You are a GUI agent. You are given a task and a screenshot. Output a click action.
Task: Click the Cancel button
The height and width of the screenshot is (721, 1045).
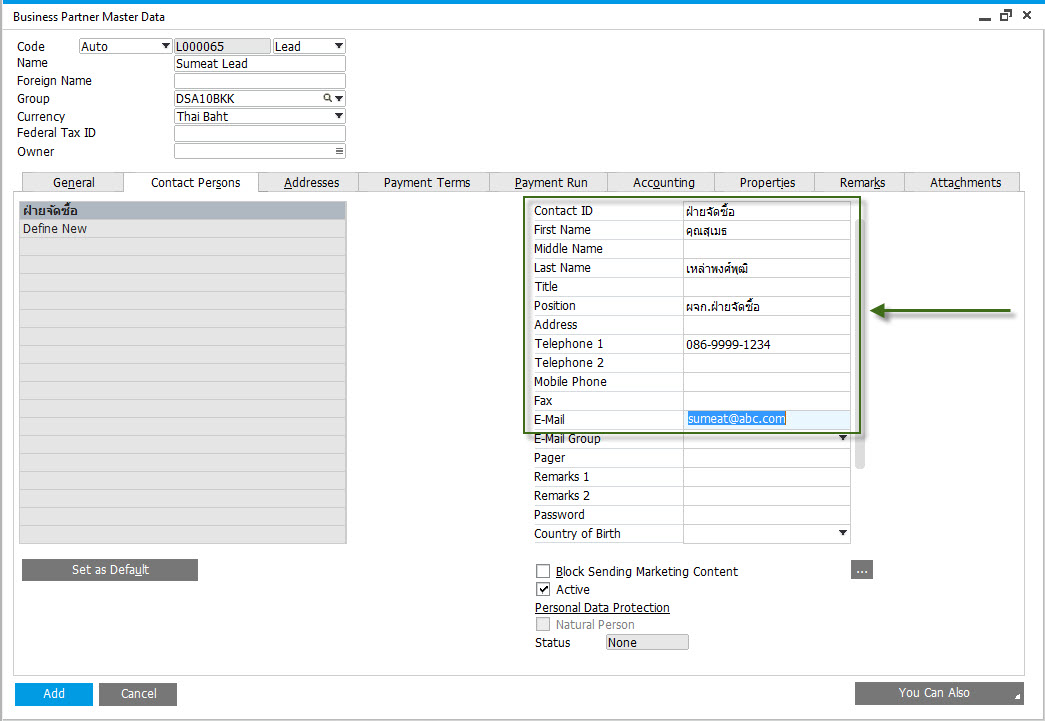(x=139, y=694)
